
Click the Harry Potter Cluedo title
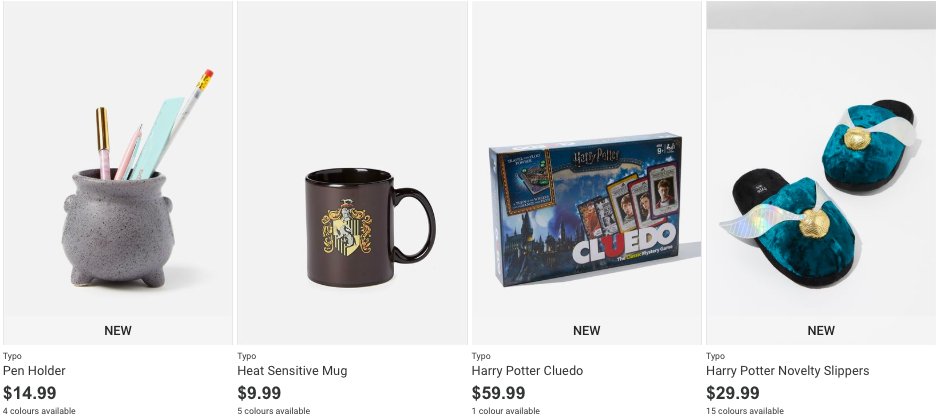pyautogui.click(x=527, y=371)
